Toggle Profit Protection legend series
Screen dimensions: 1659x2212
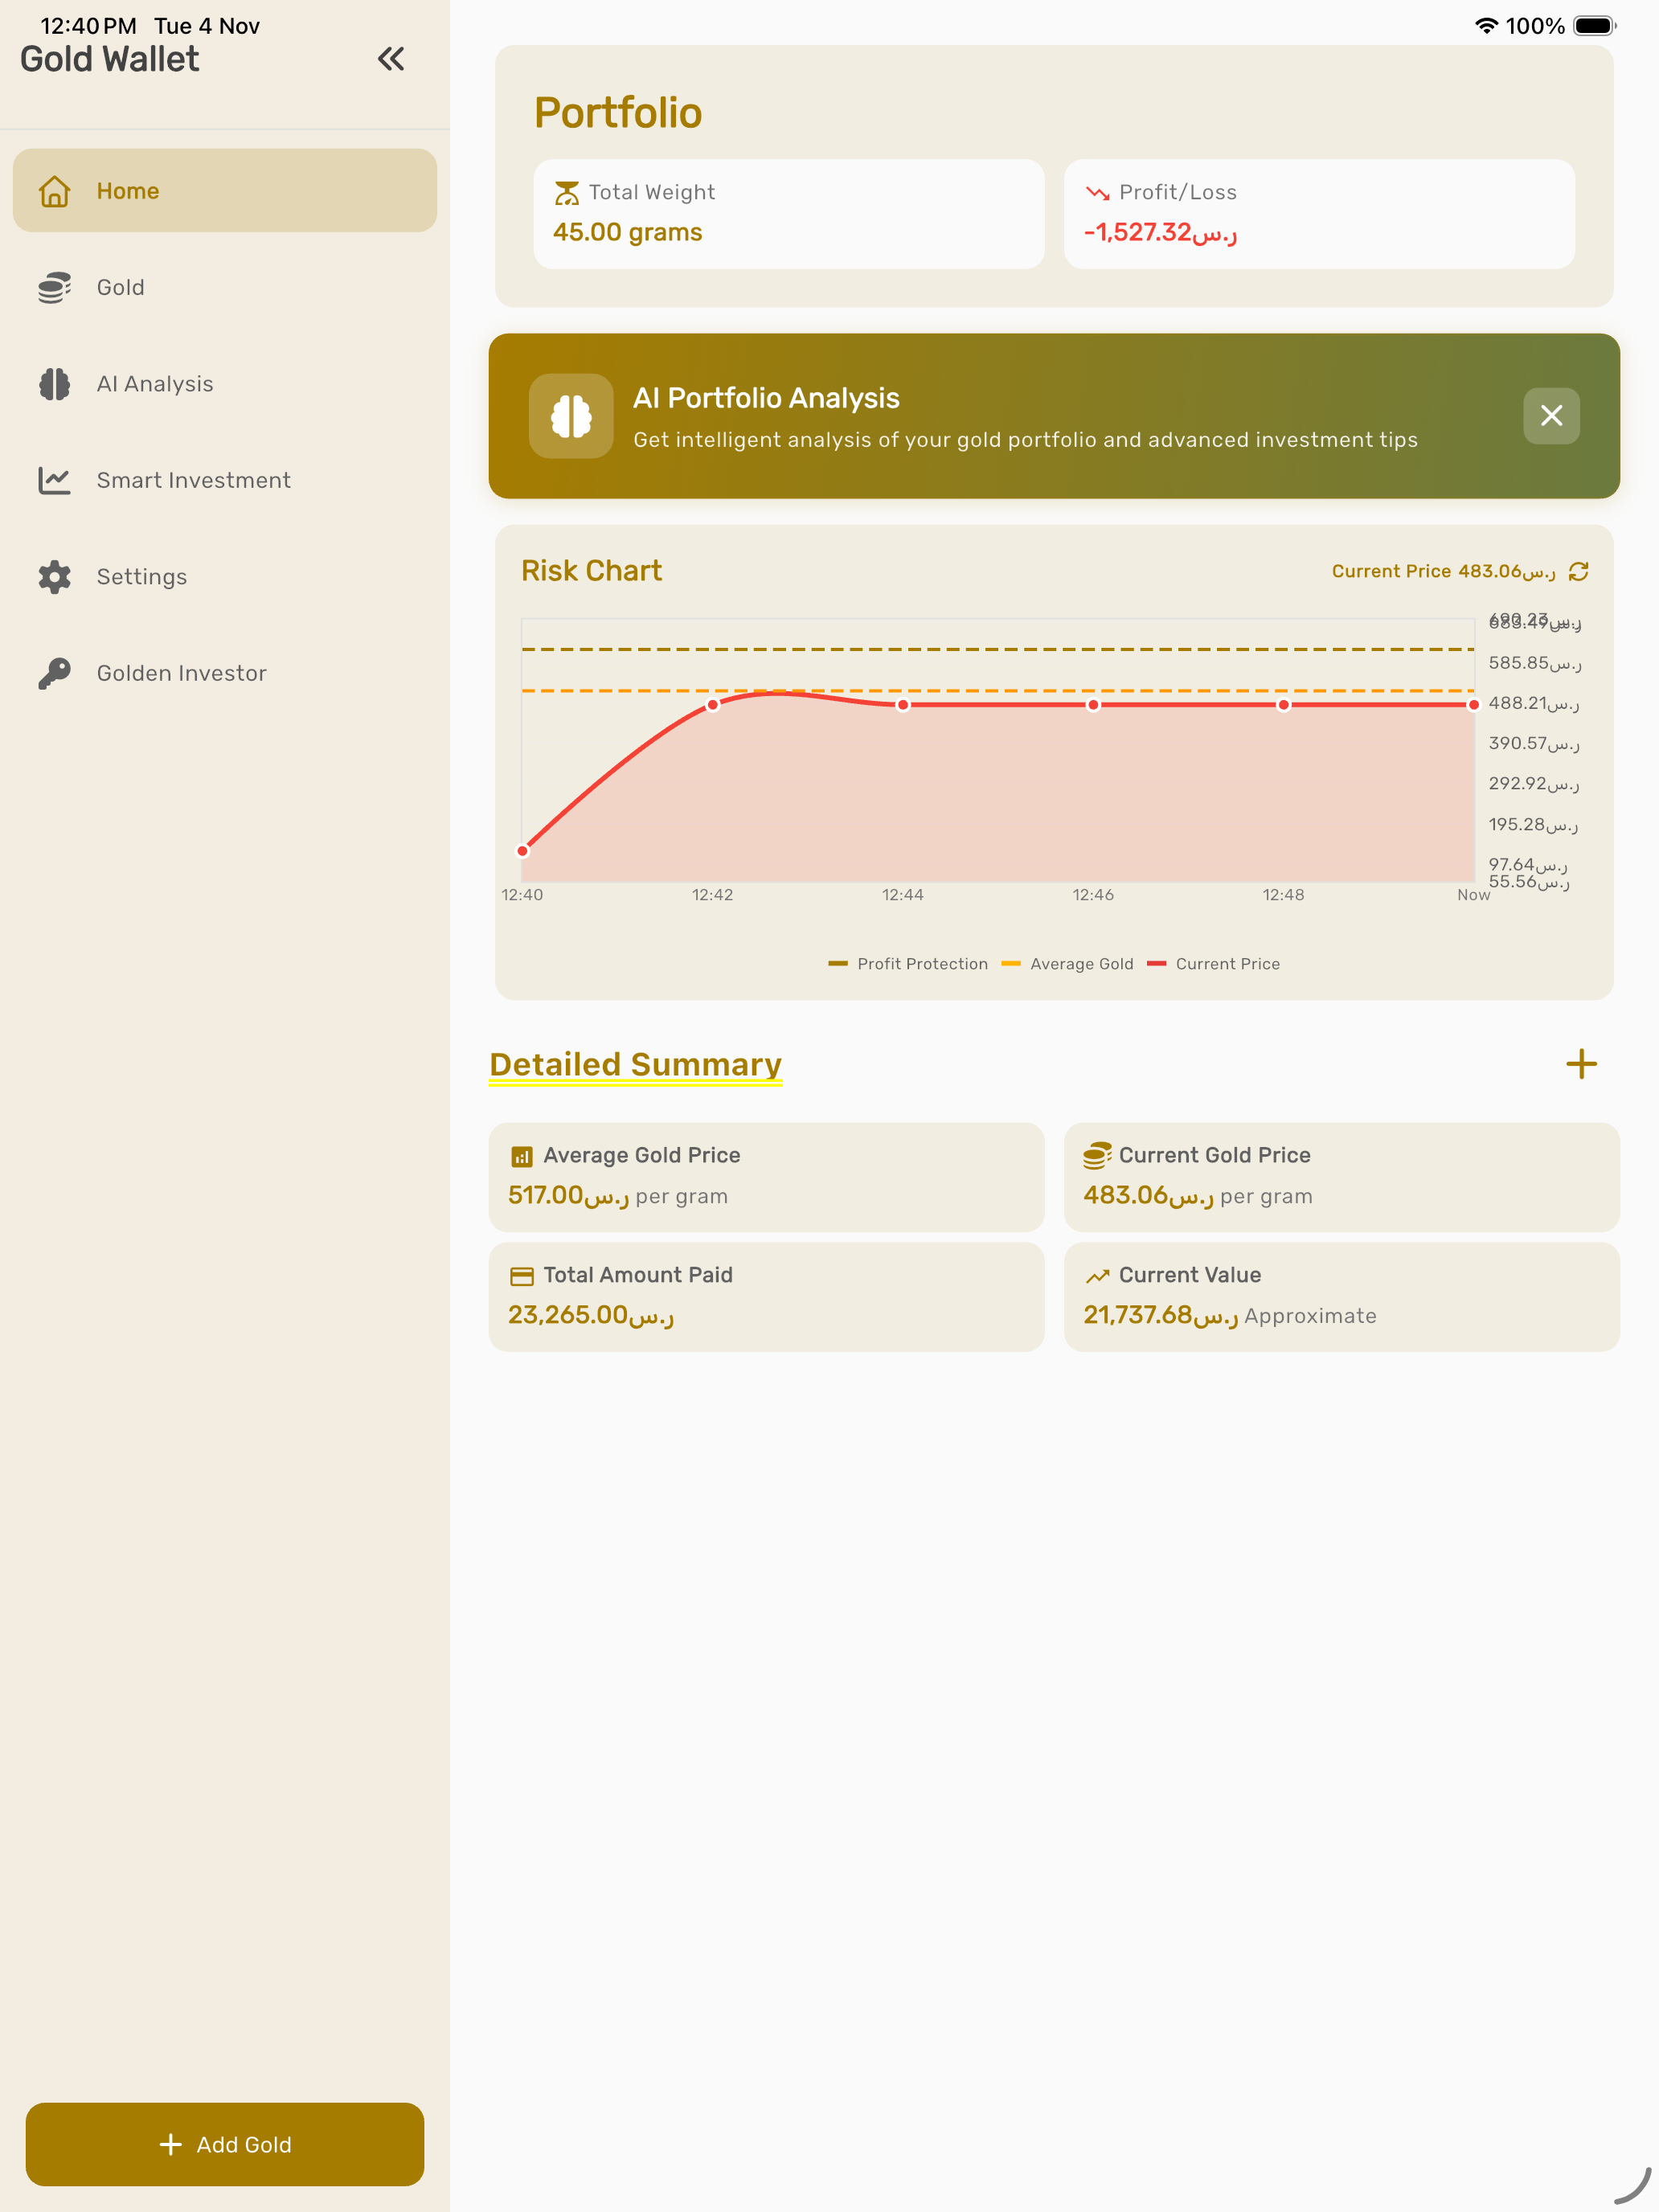coord(908,964)
